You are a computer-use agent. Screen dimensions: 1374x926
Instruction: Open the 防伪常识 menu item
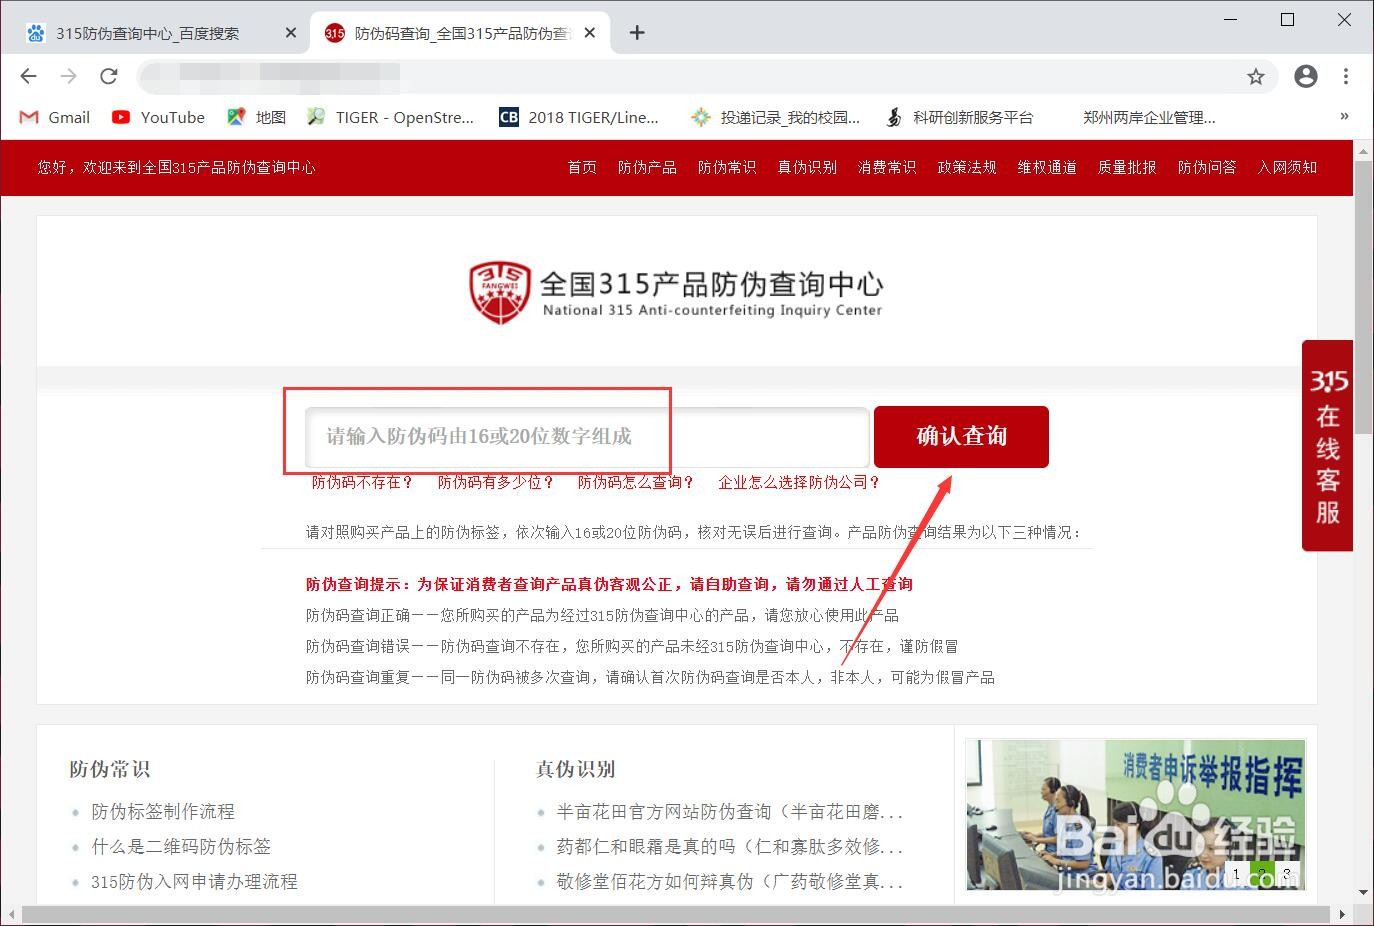click(x=727, y=167)
